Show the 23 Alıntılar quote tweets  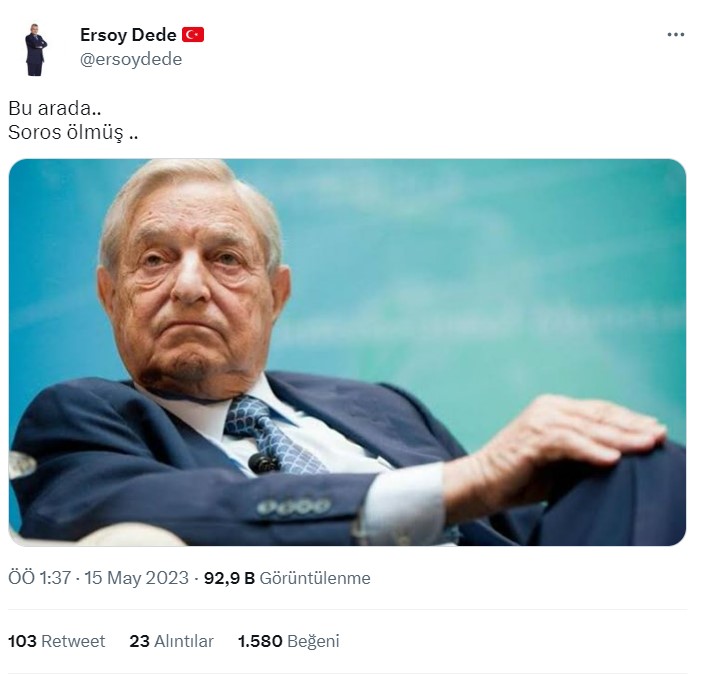pos(171,641)
